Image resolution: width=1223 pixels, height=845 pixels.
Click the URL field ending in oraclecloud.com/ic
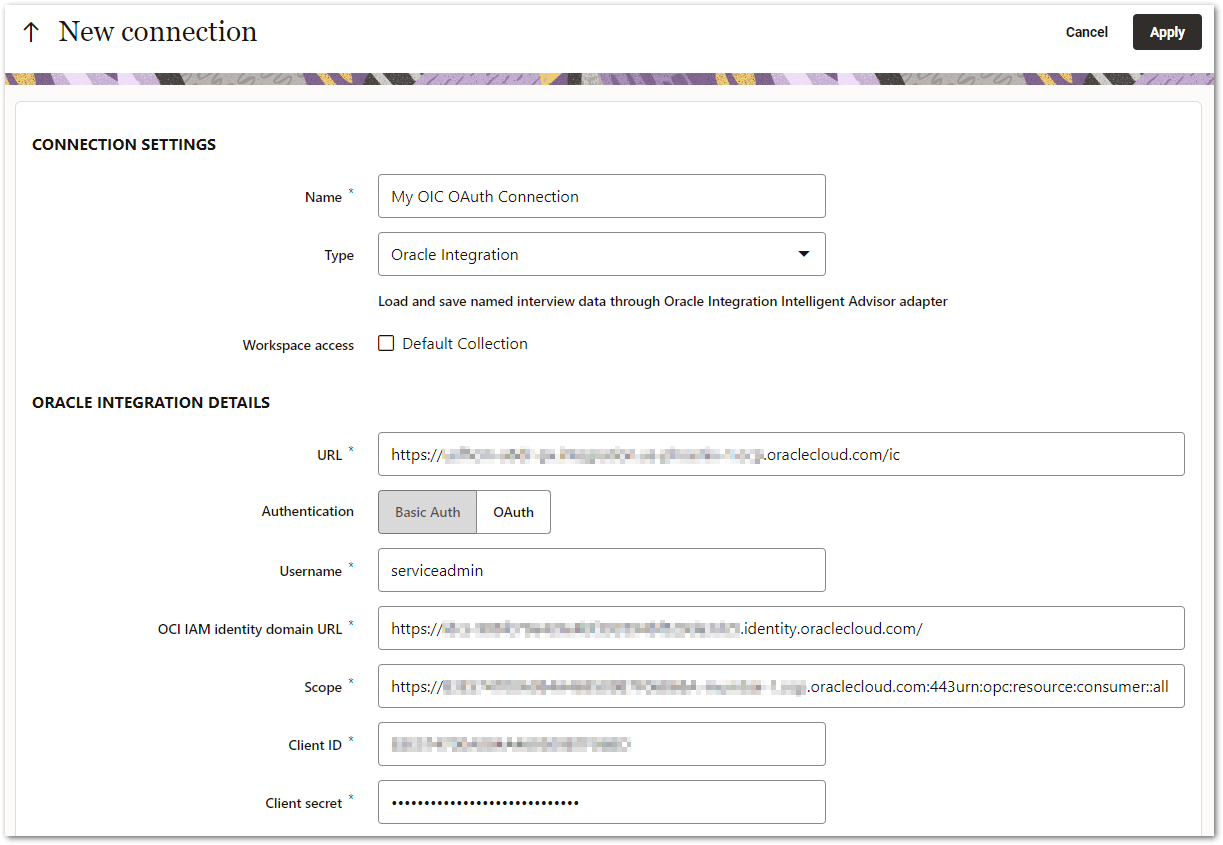(x=780, y=454)
